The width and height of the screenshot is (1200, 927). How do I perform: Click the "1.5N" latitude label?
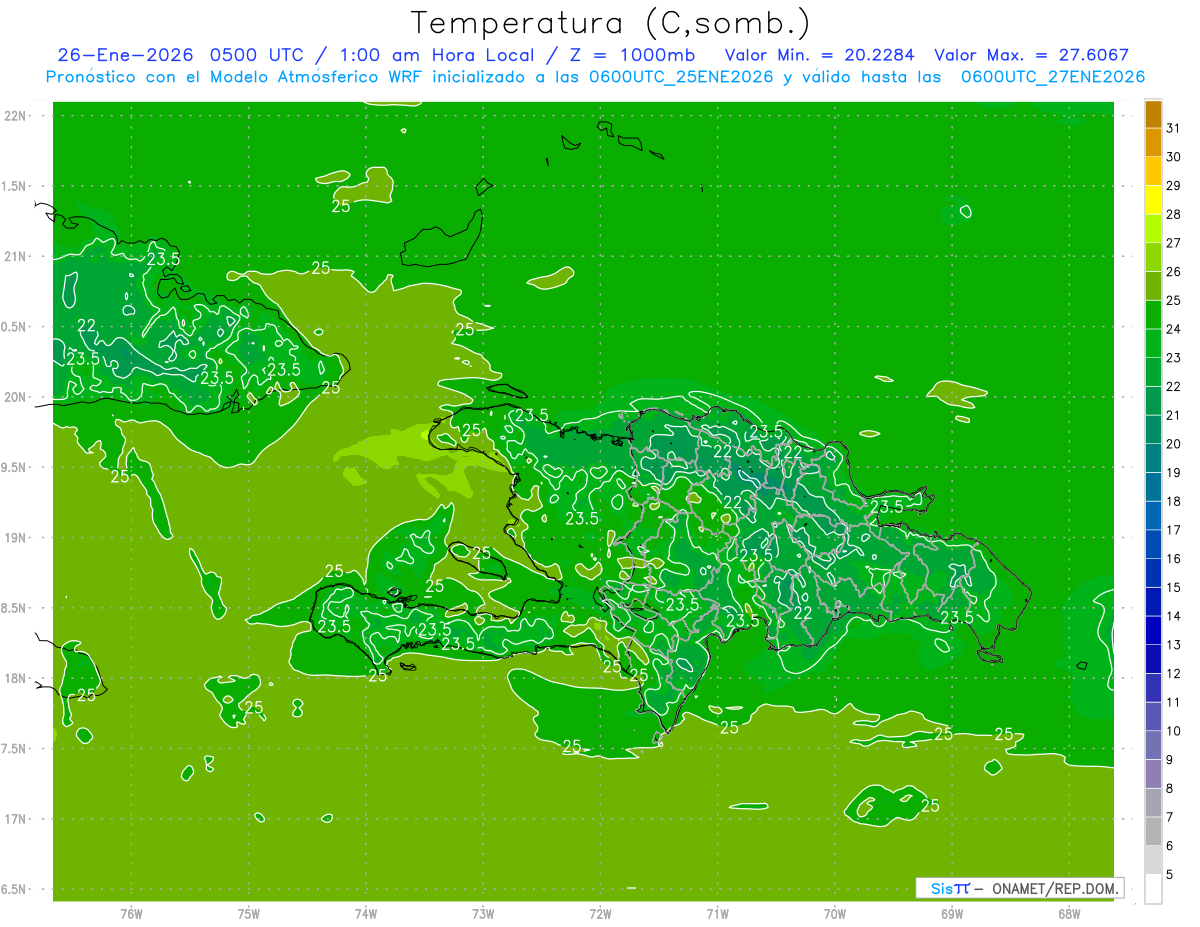(x=14, y=186)
